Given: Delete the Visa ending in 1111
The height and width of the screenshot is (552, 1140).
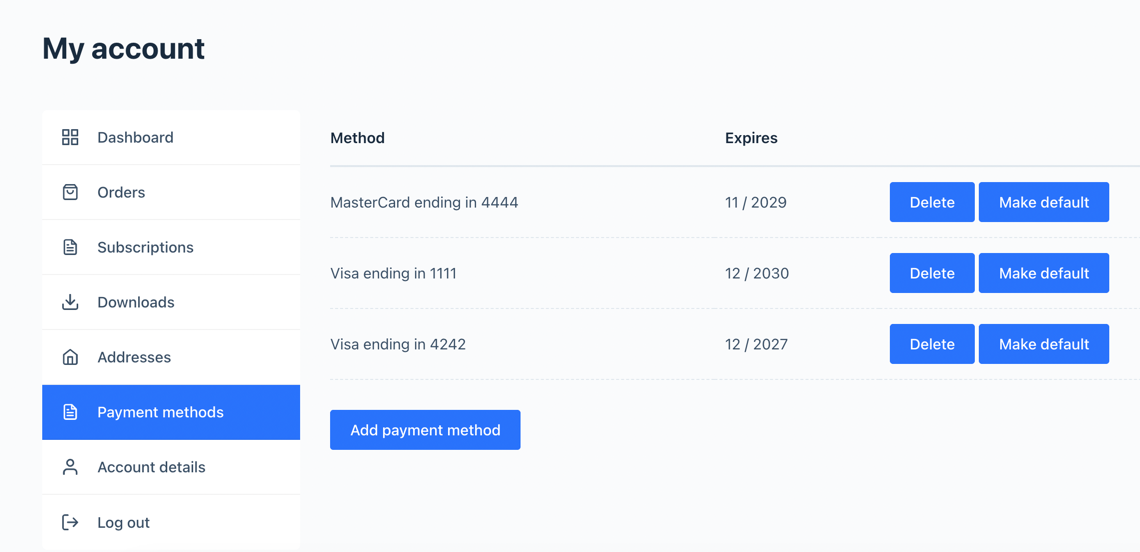Looking at the screenshot, I should coord(932,273).
